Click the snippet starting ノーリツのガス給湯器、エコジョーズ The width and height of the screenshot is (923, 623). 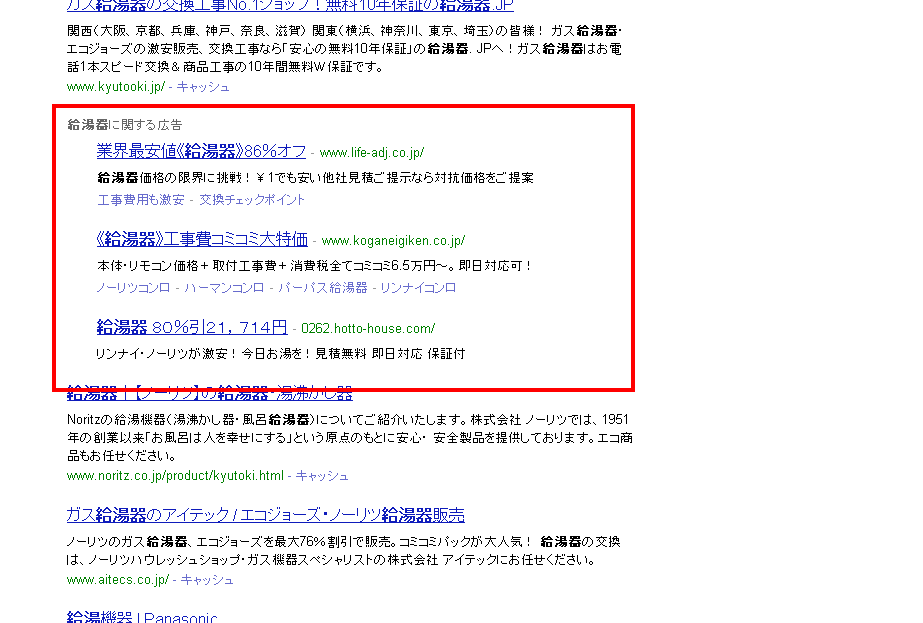coord(344,551)
